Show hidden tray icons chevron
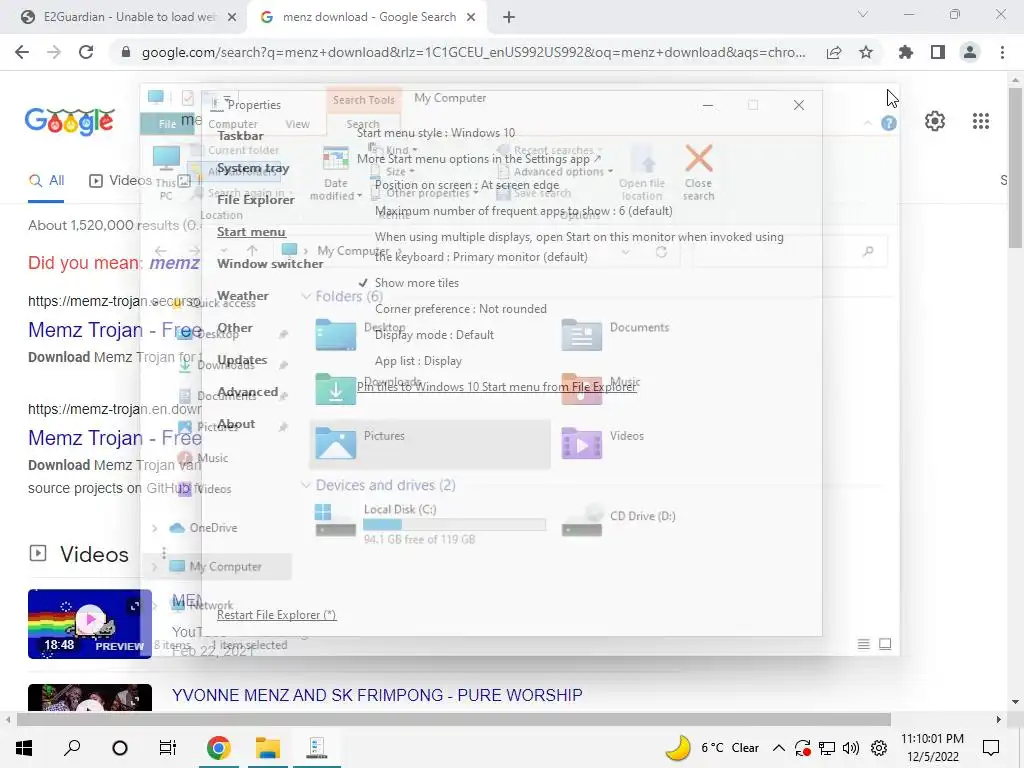 (778, 748)
